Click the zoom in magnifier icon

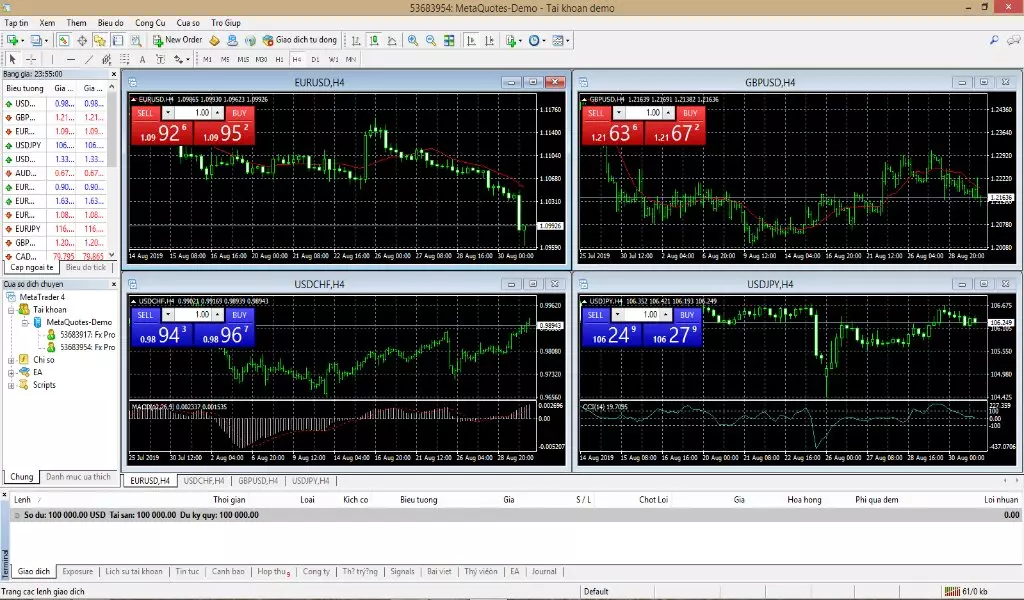(x=413, y=40)
